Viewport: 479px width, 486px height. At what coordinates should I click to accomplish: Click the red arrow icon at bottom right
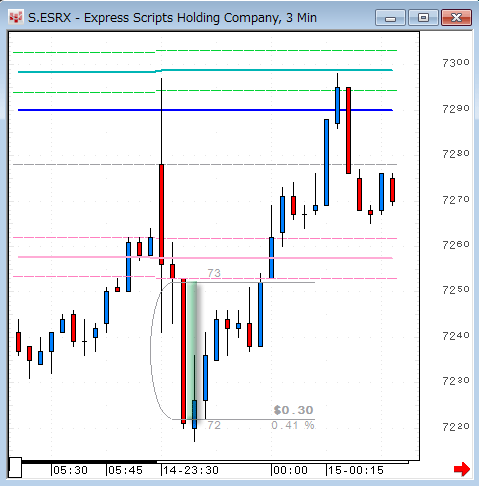tap(462, 469)
